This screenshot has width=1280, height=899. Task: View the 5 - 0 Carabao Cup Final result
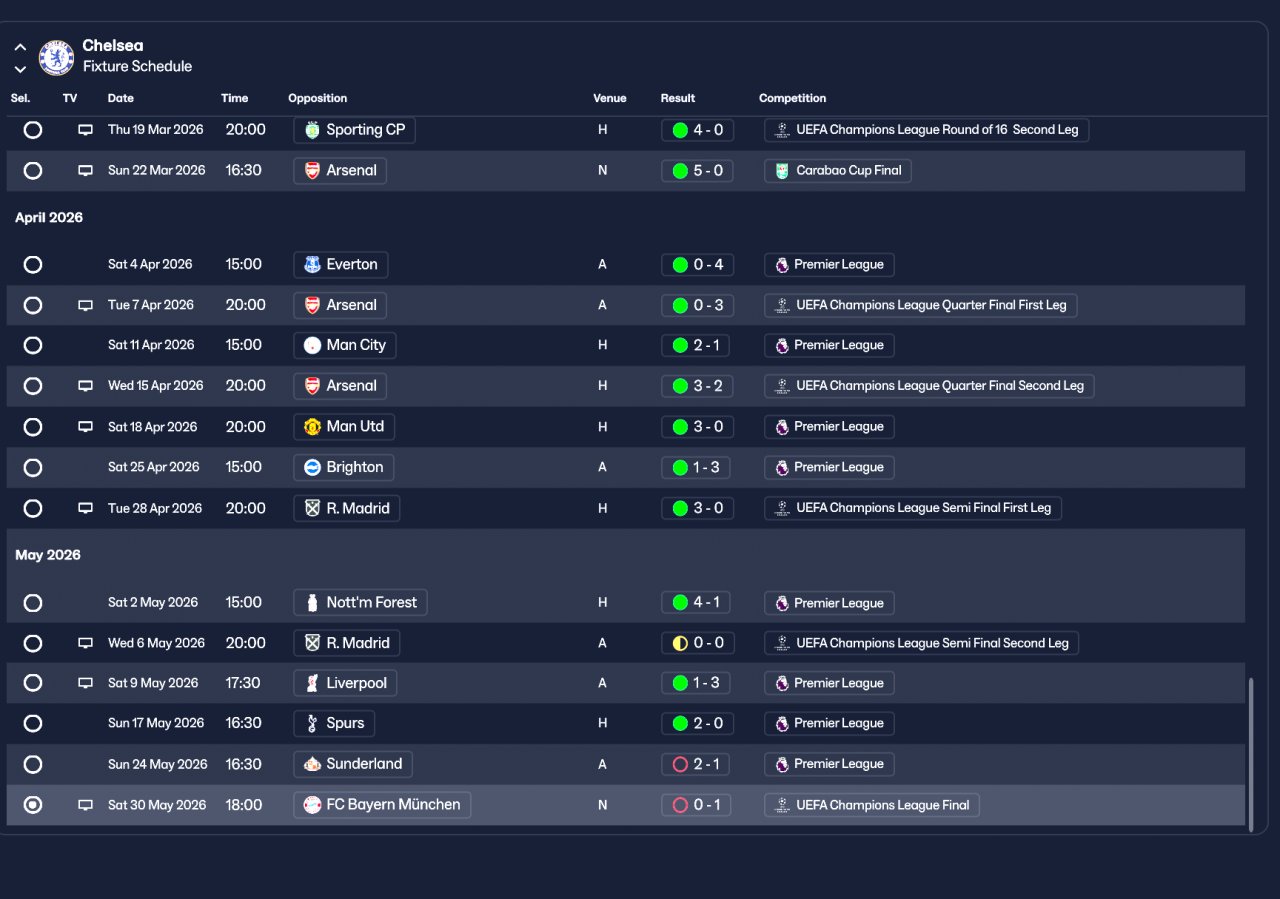[697, 170]
